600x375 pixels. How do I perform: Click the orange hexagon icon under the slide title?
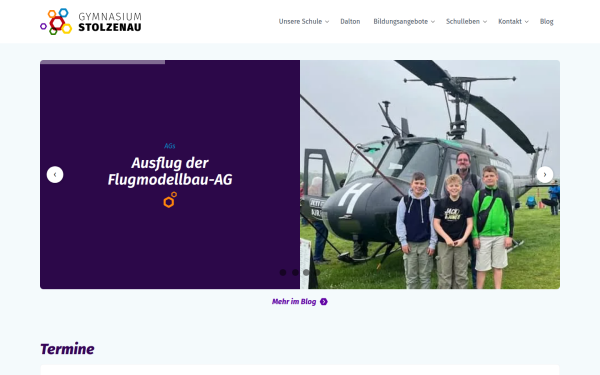[170, 200]
